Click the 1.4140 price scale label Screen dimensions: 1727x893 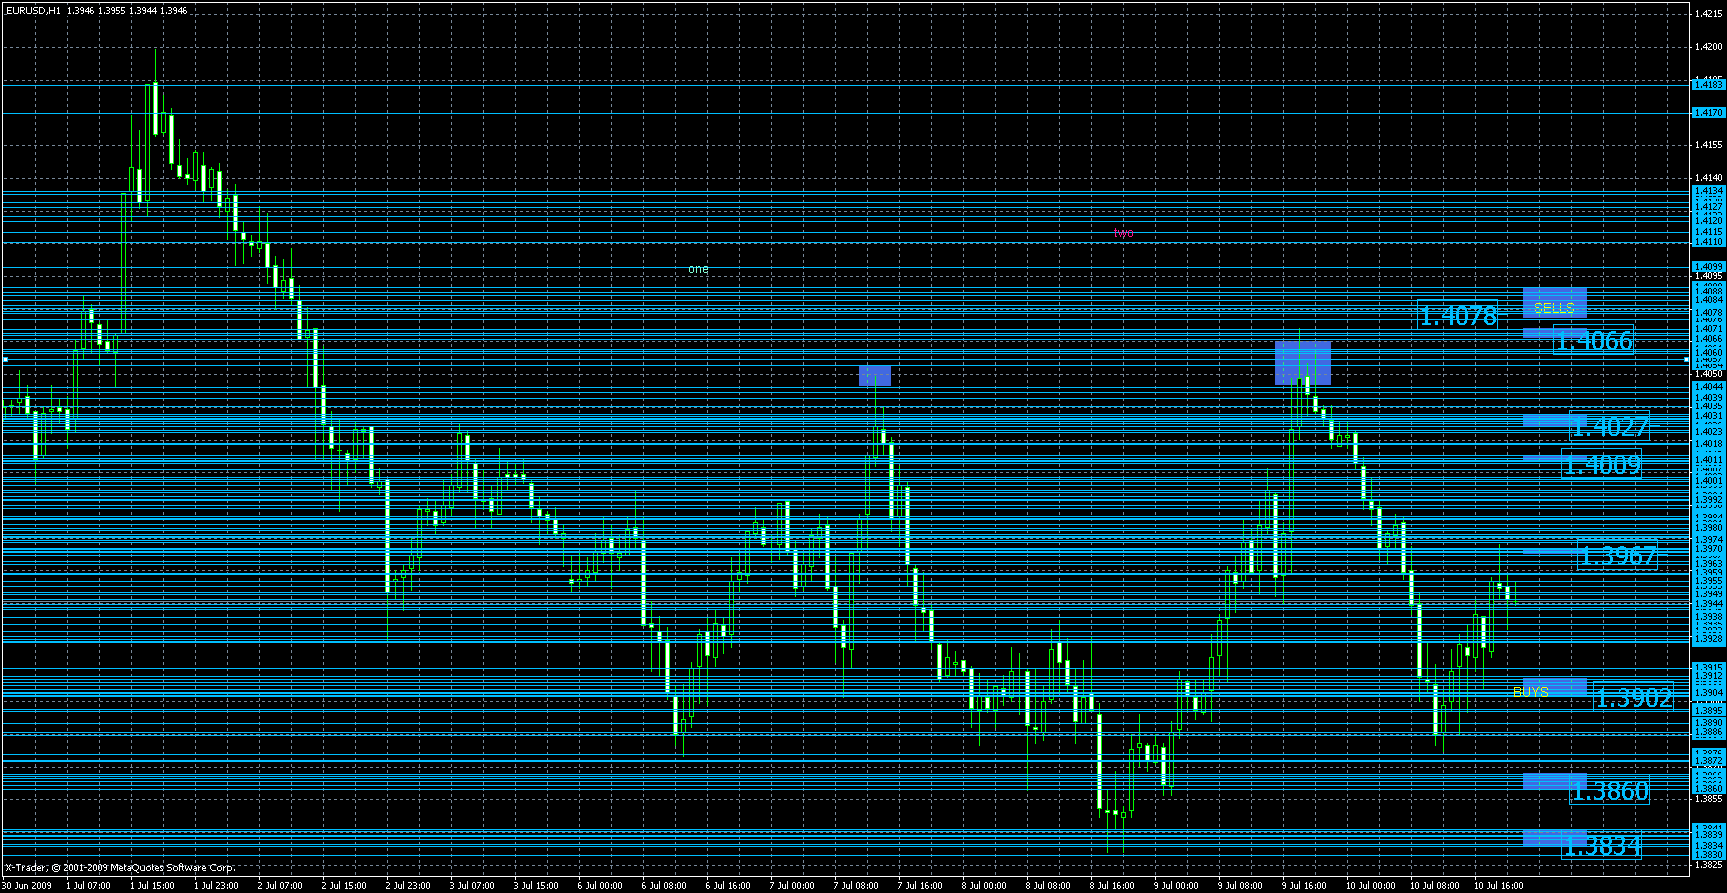1708,177
